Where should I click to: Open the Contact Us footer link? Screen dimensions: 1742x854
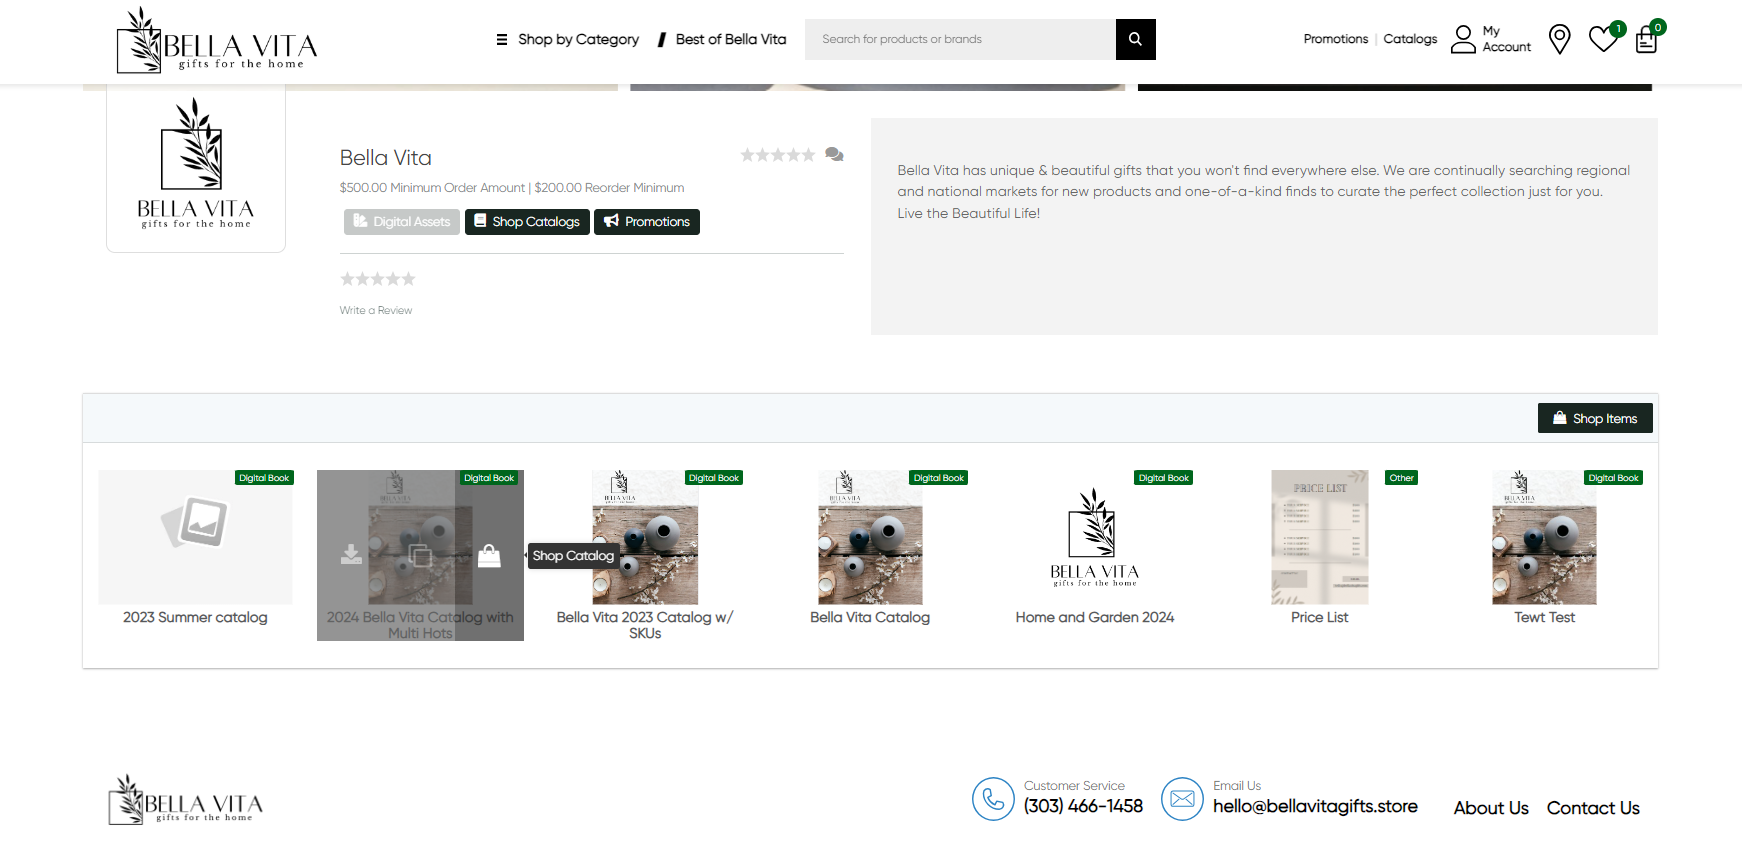(1593, 808)
